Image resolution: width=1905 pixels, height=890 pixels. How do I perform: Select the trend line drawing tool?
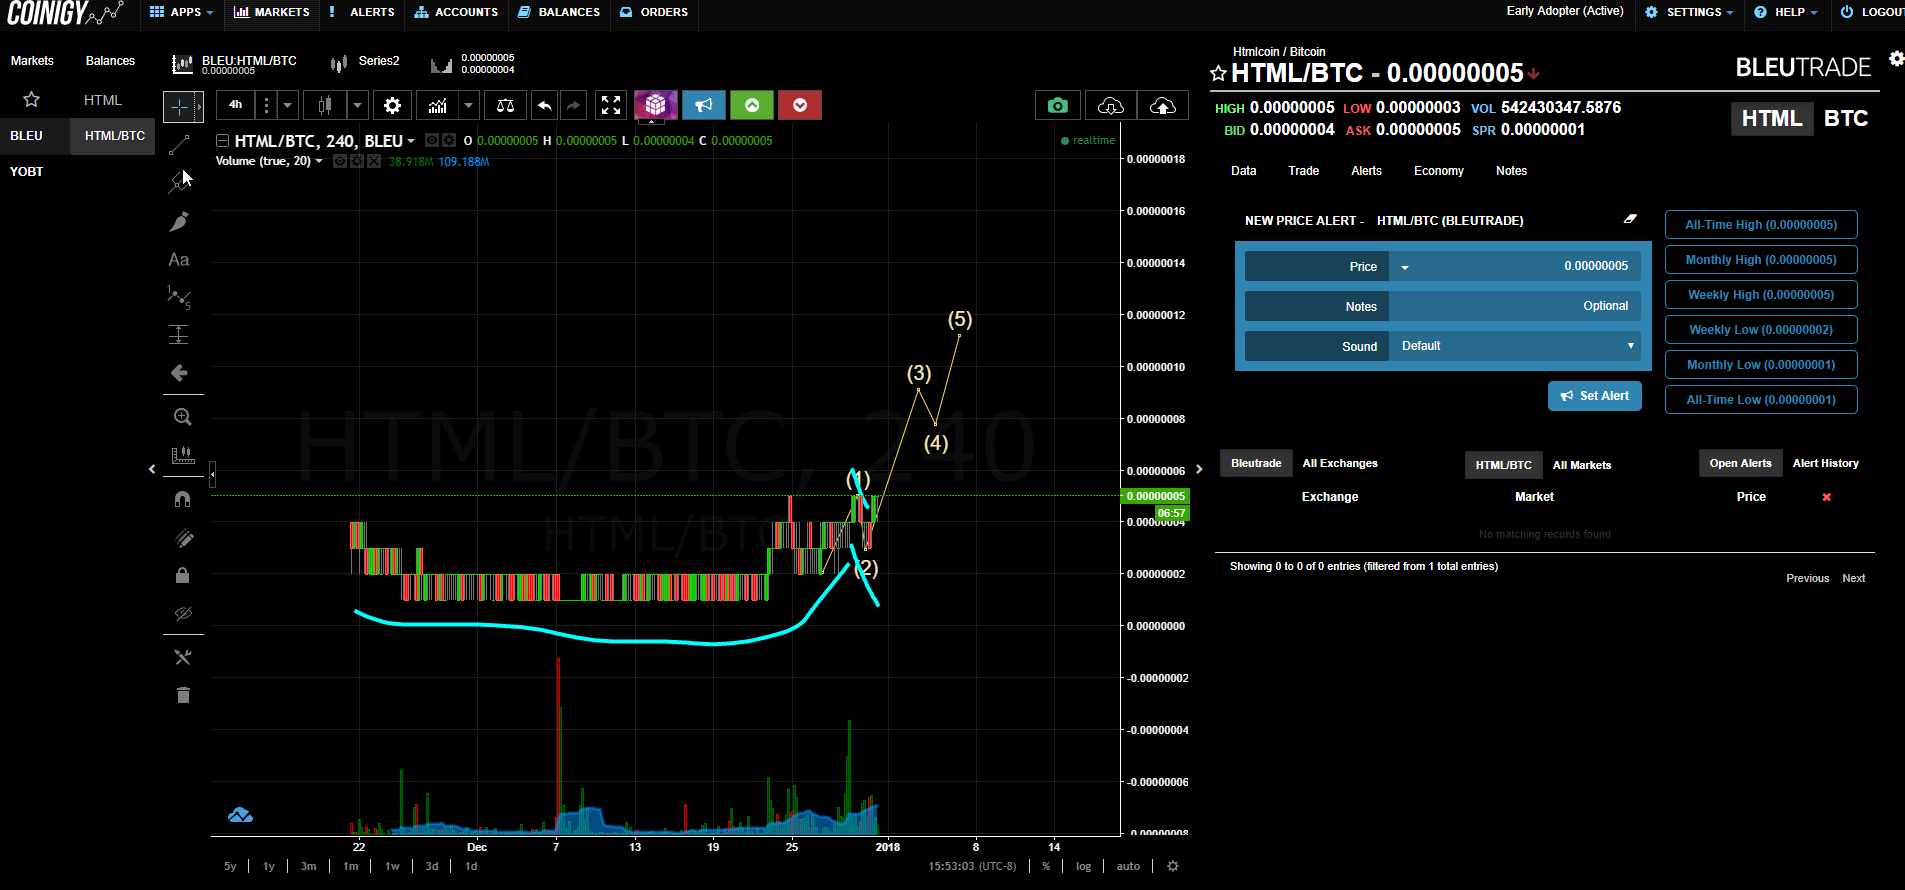[x=179, y=145]
